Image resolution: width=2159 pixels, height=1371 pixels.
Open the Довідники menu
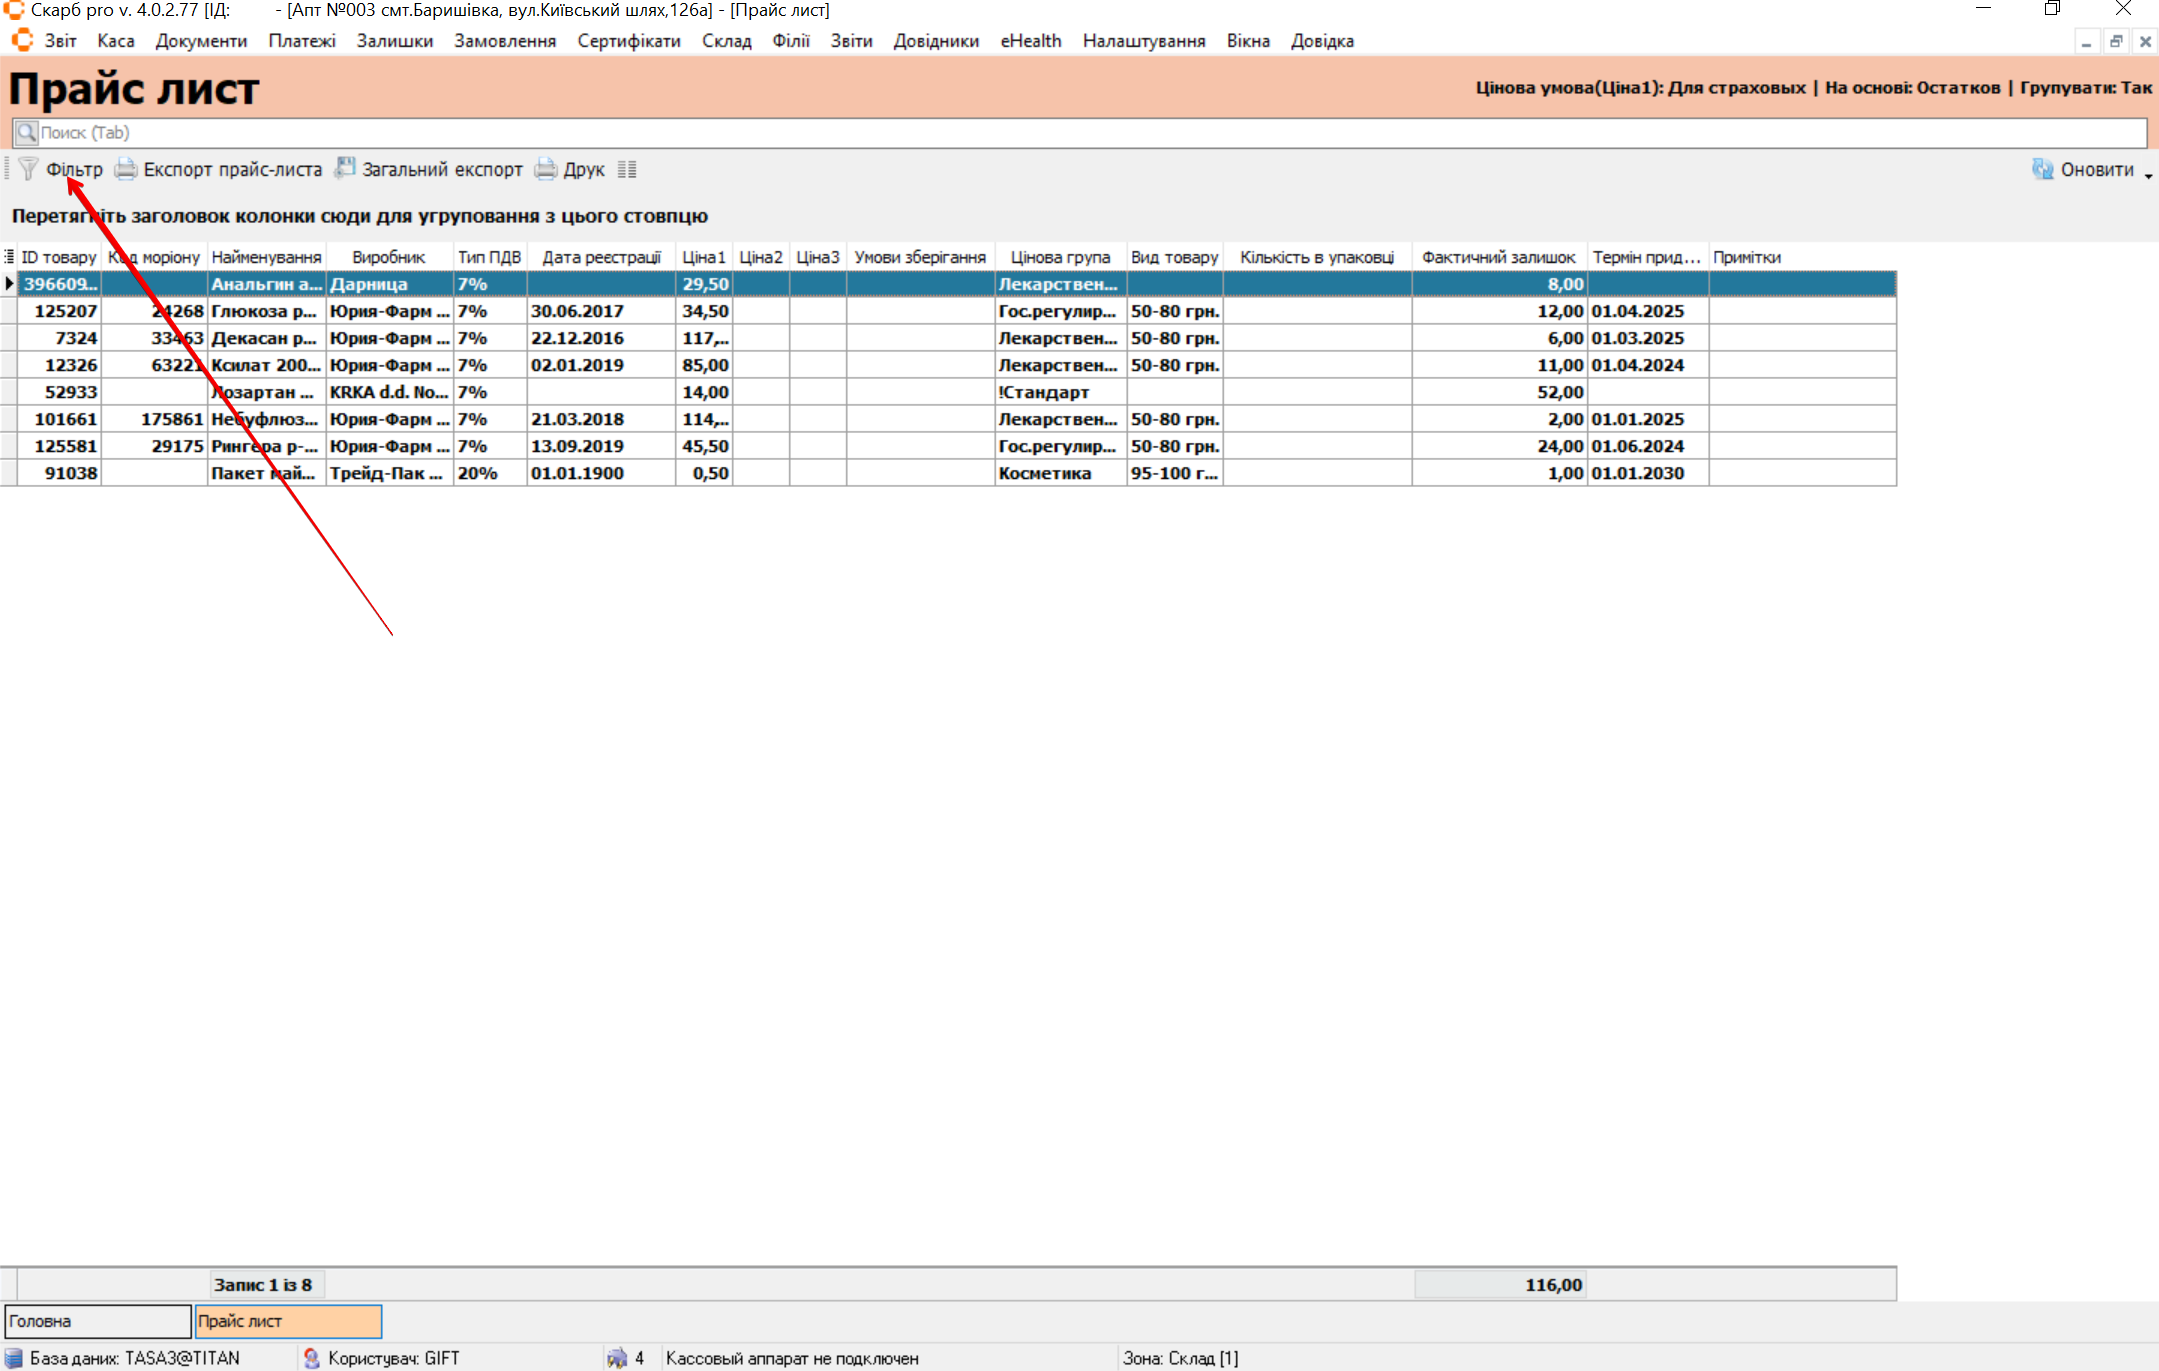point(936,41)
